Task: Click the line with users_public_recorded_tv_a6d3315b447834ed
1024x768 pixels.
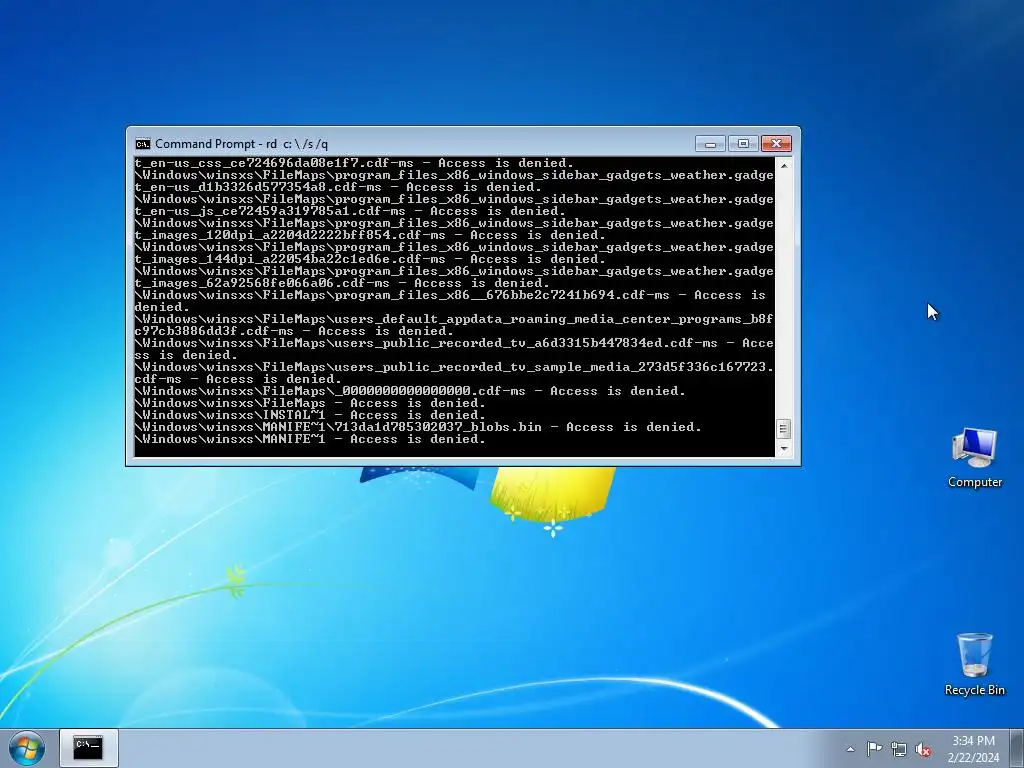Action: (x=454, y=349)
